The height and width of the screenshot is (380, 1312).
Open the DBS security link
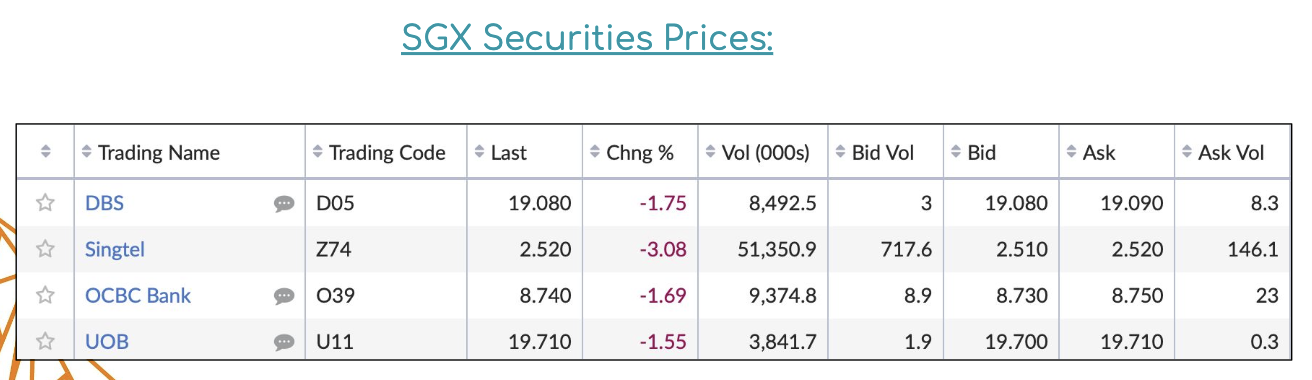[x=104, y=203]
